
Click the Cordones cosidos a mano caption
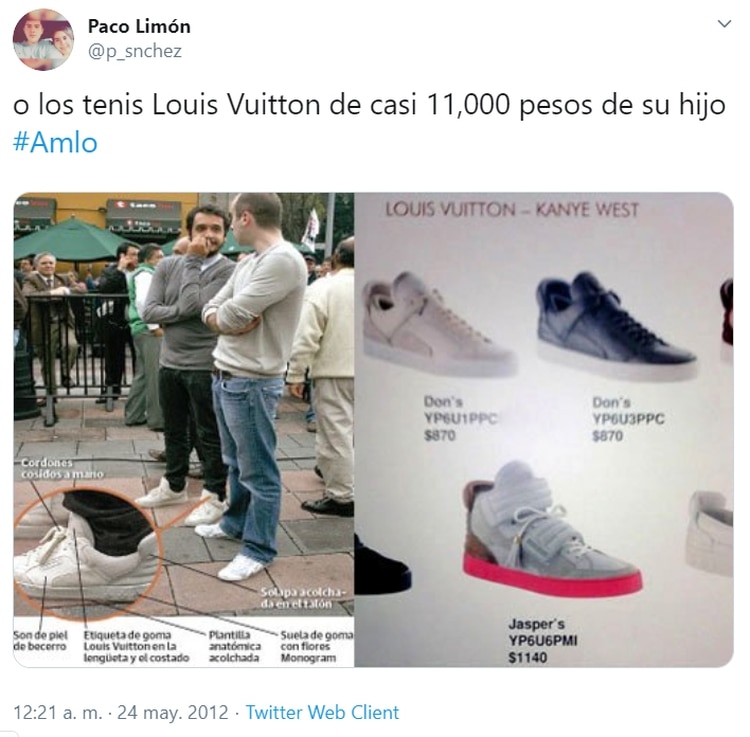pos(62,468)
